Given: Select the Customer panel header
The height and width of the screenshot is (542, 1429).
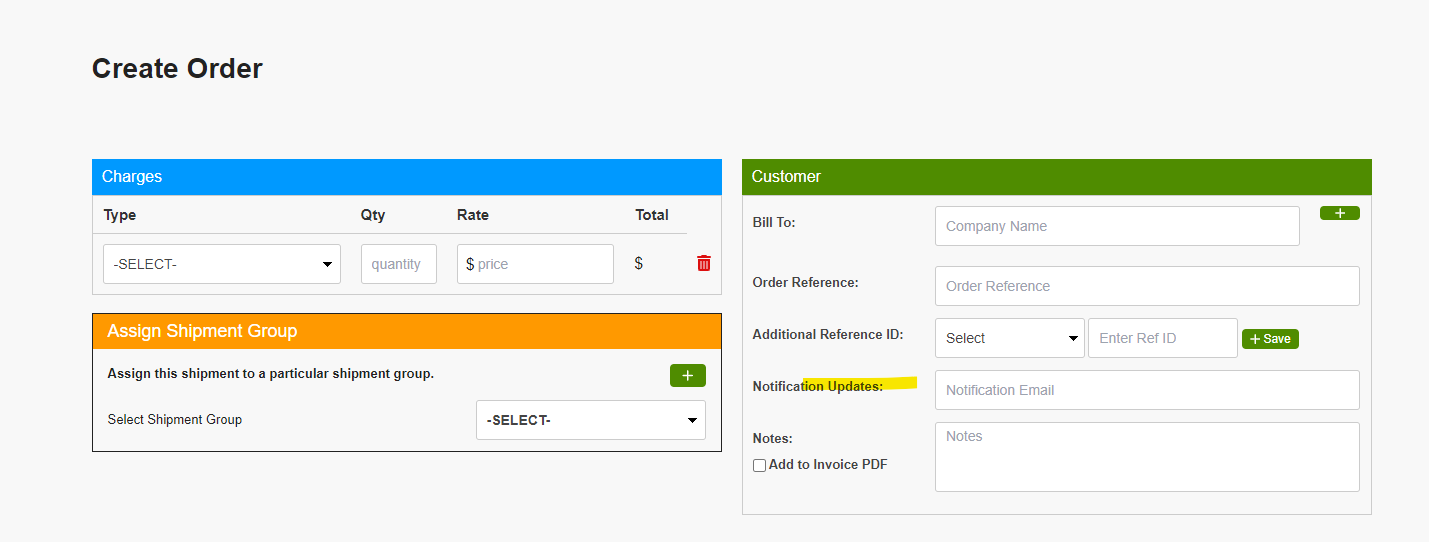Looking at the screenshot, I should pyautogui.click(x=1057, y=177).
